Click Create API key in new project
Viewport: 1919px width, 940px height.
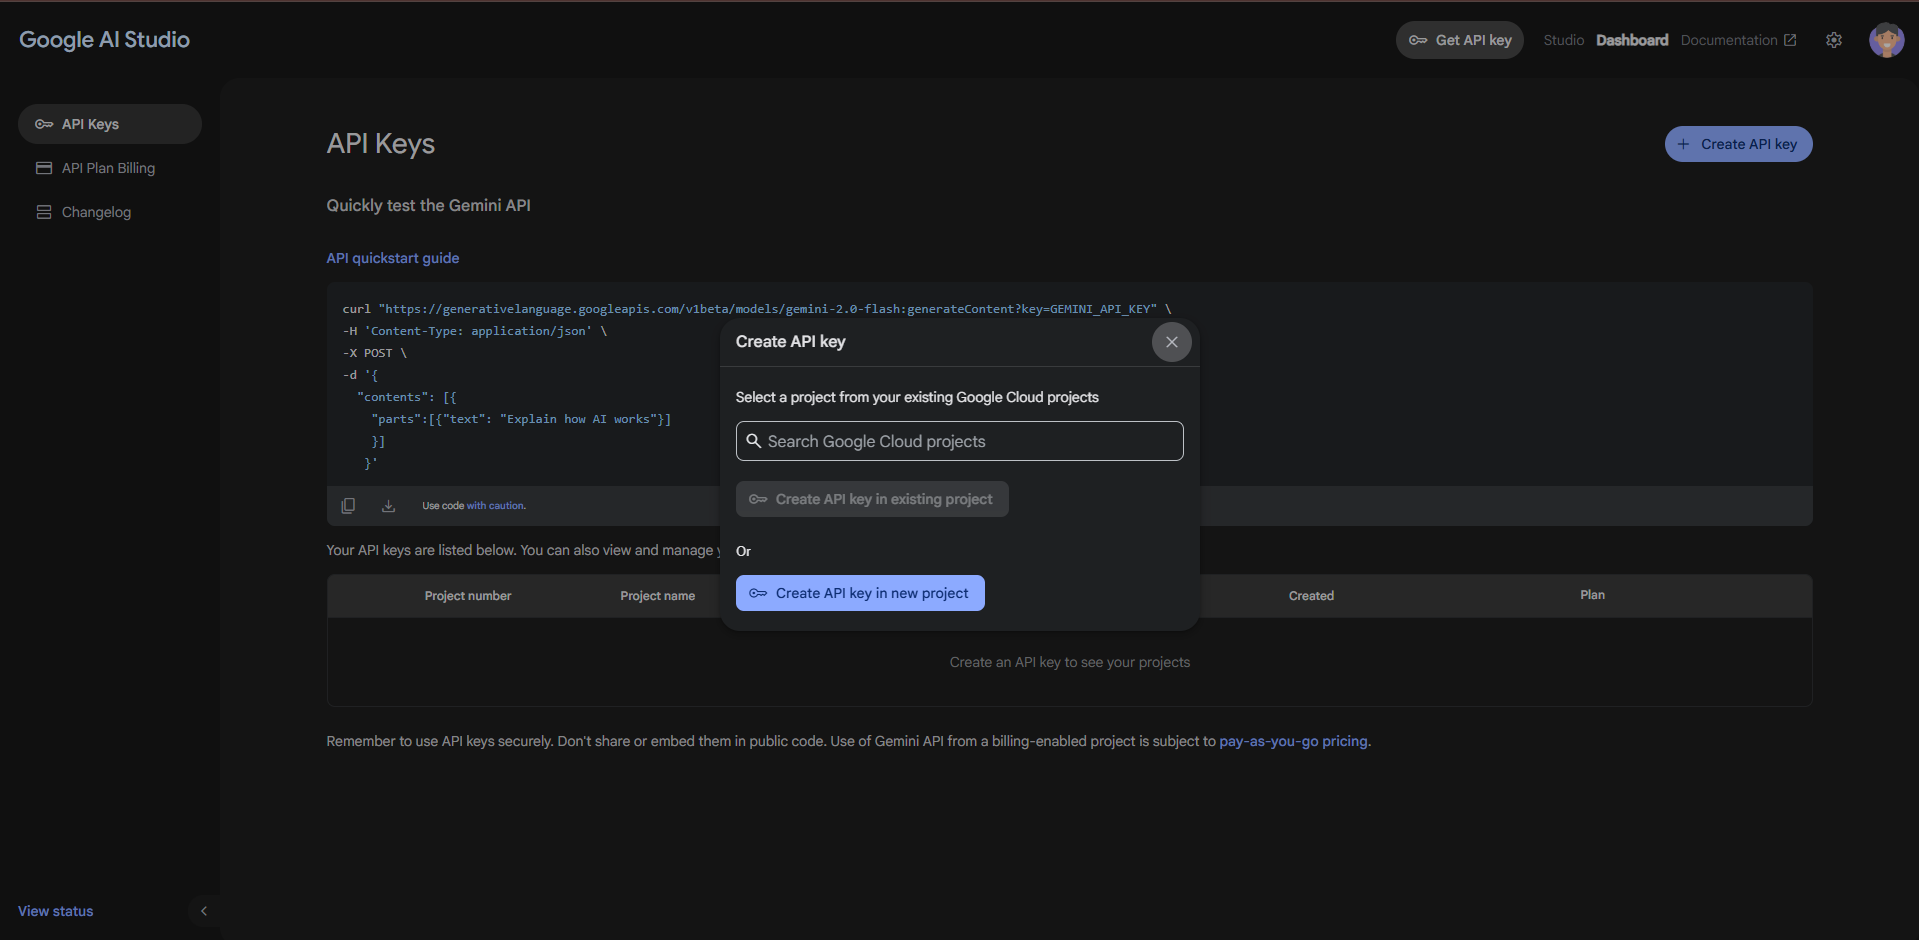click(x=860, y=593)
